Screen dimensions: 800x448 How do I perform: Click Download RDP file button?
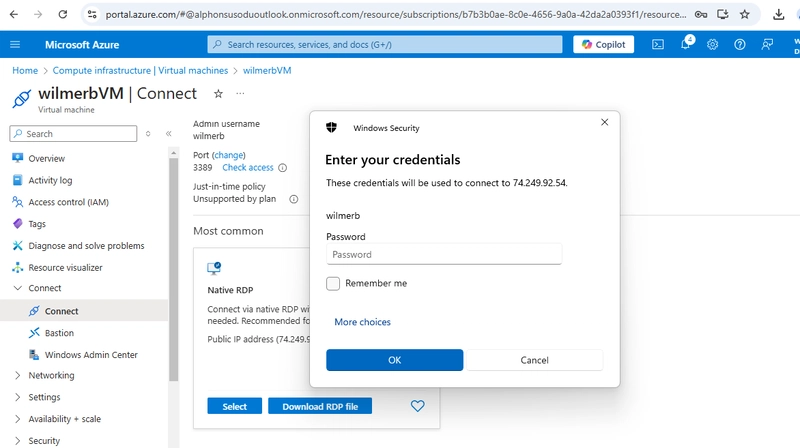(x=320, y=406)
